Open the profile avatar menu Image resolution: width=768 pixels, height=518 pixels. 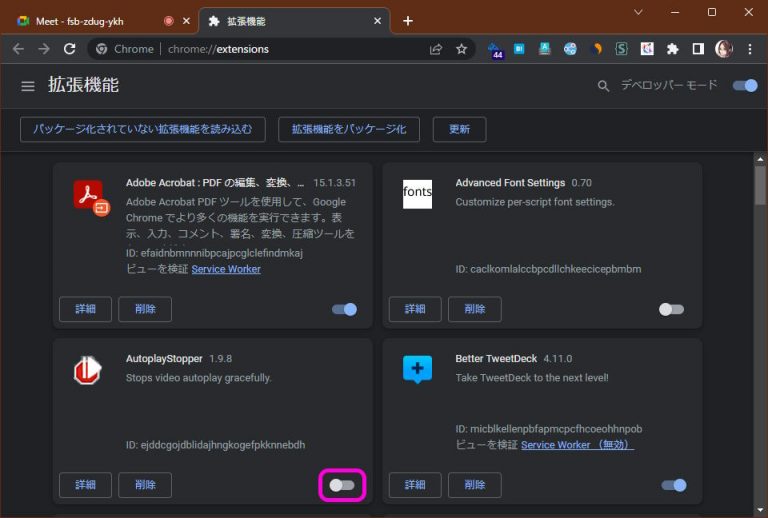[x=724, y=48]
